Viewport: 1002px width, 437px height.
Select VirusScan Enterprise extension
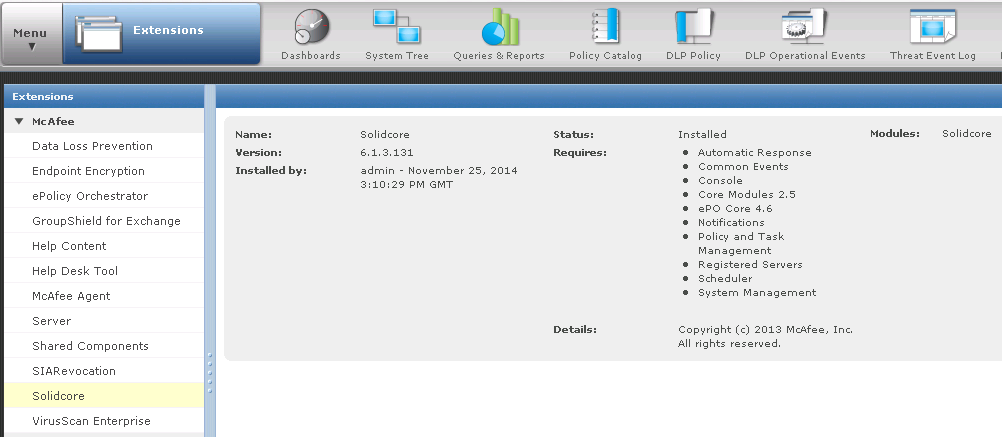pyautogui.click(x=104, y=420)
